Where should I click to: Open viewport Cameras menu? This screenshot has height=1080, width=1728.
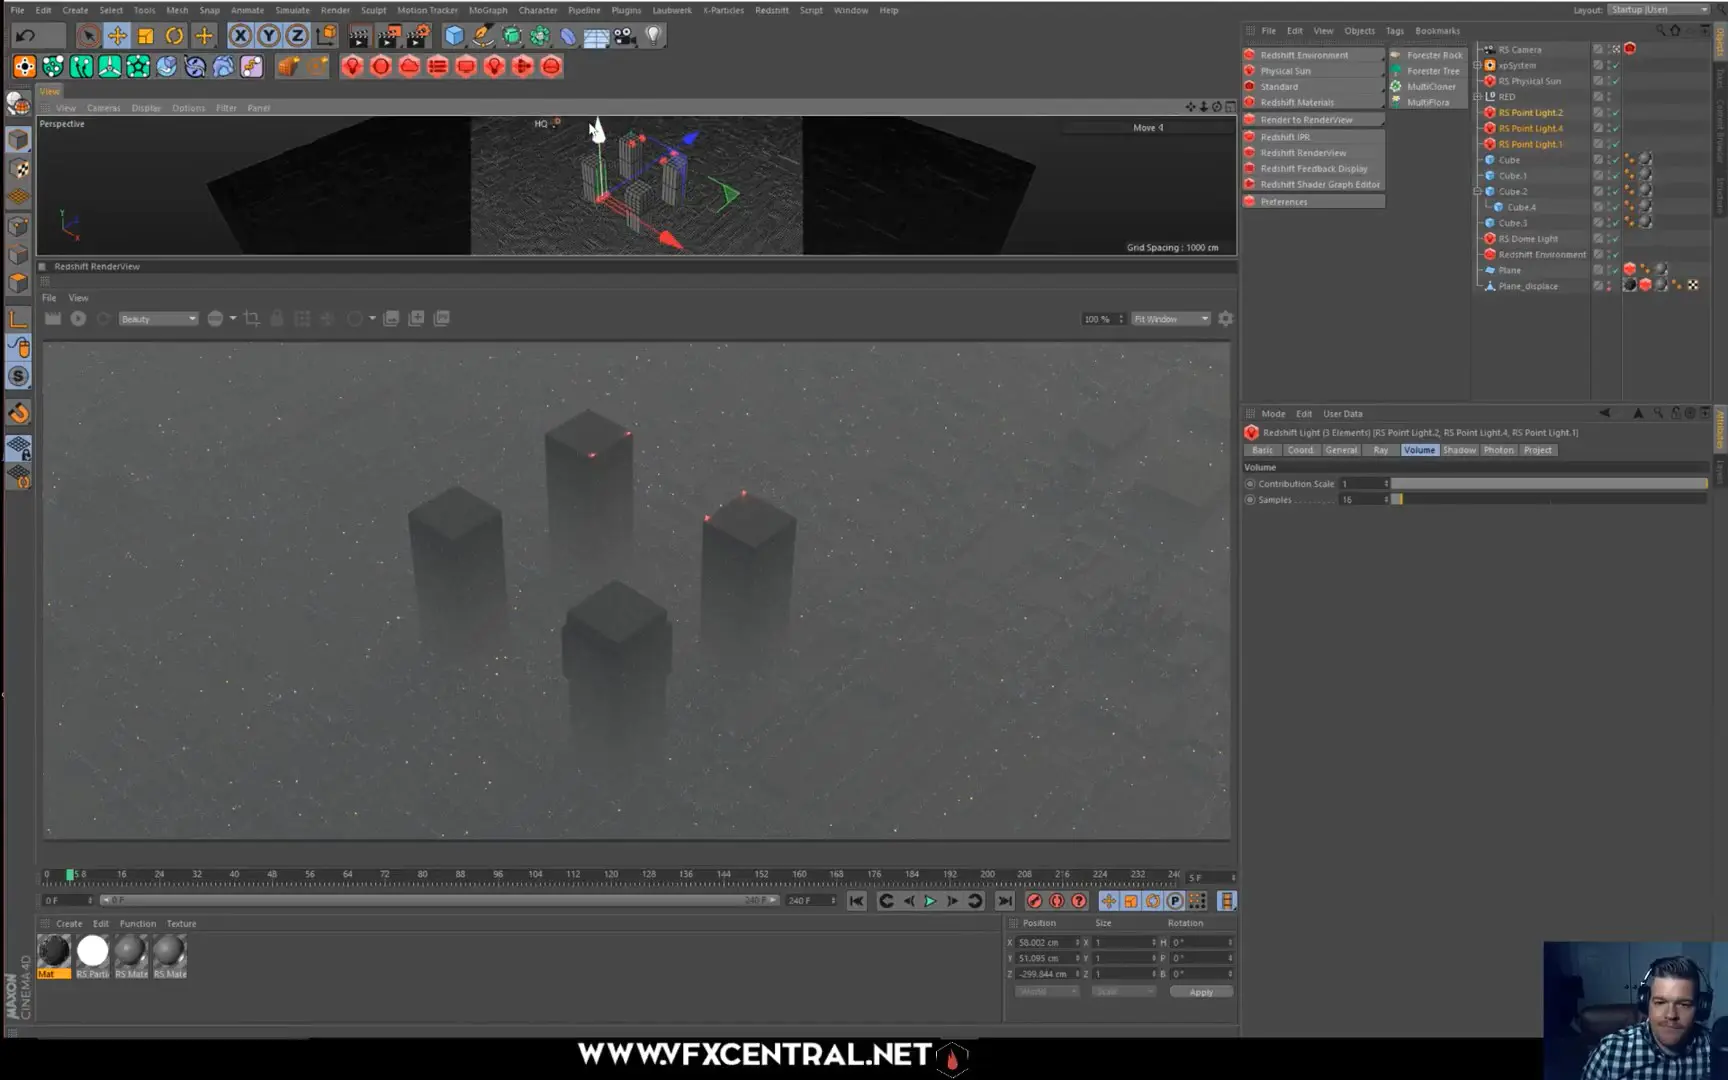click(103, 108)
